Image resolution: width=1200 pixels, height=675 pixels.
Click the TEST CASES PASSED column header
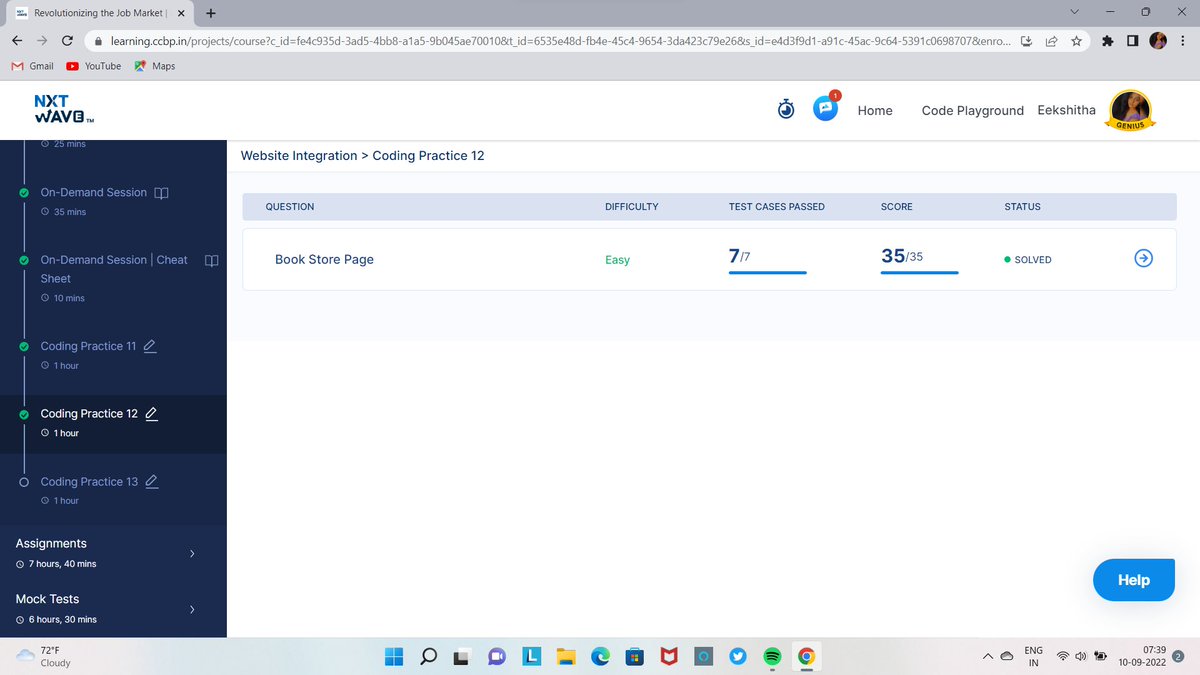pos(777,207)
